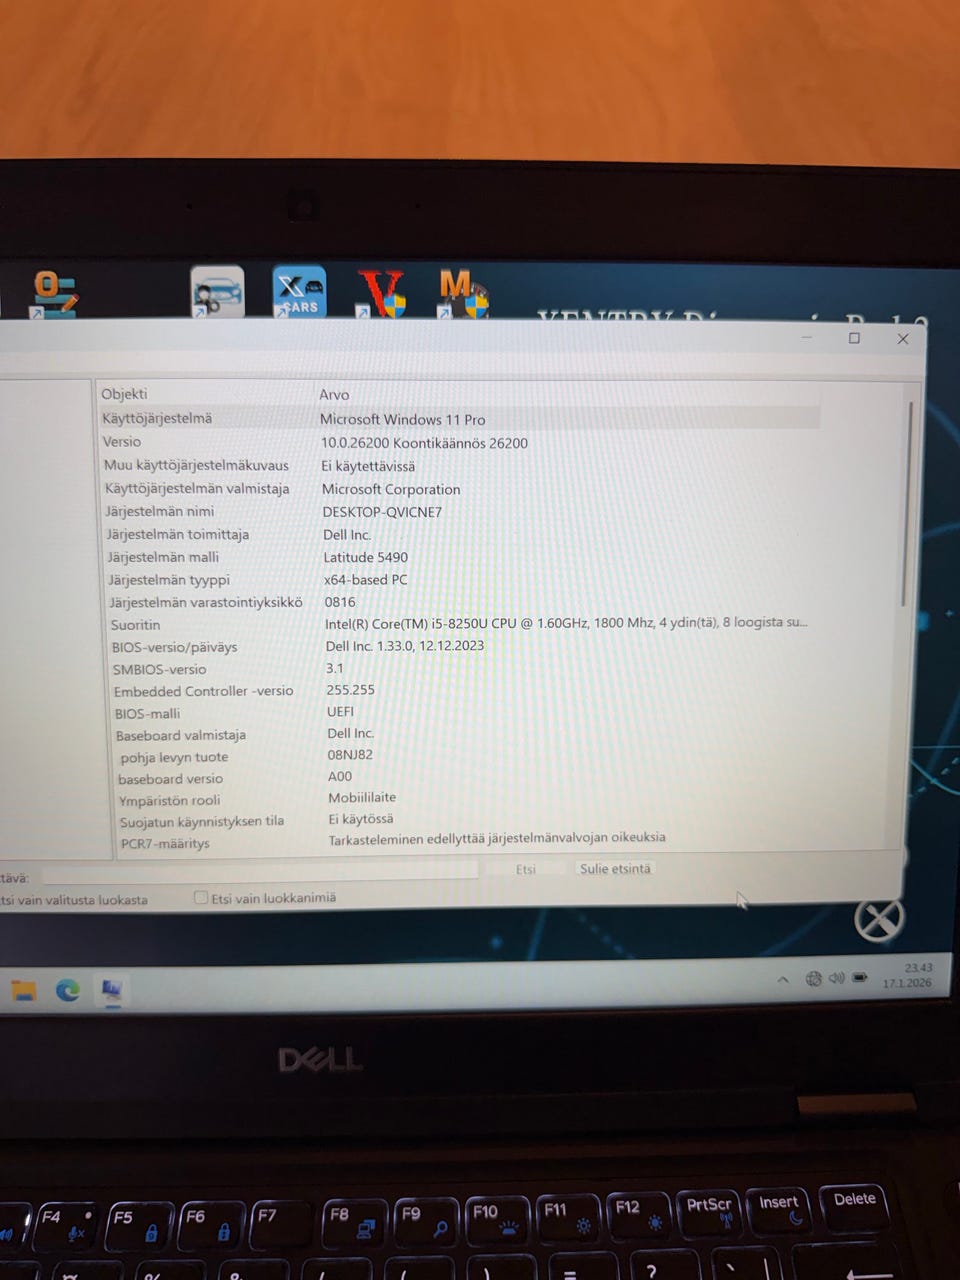Minimize the system information window

[806, 338]
